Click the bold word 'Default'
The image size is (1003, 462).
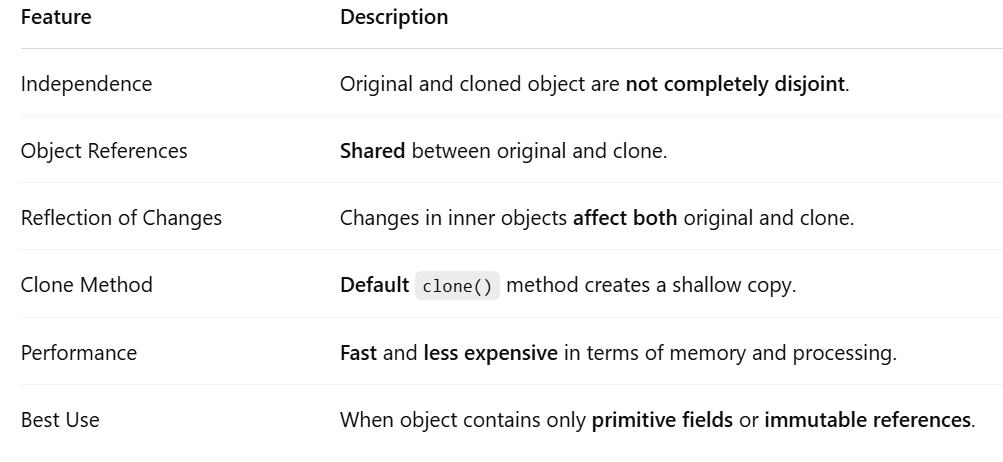click(x=374, y=285)
